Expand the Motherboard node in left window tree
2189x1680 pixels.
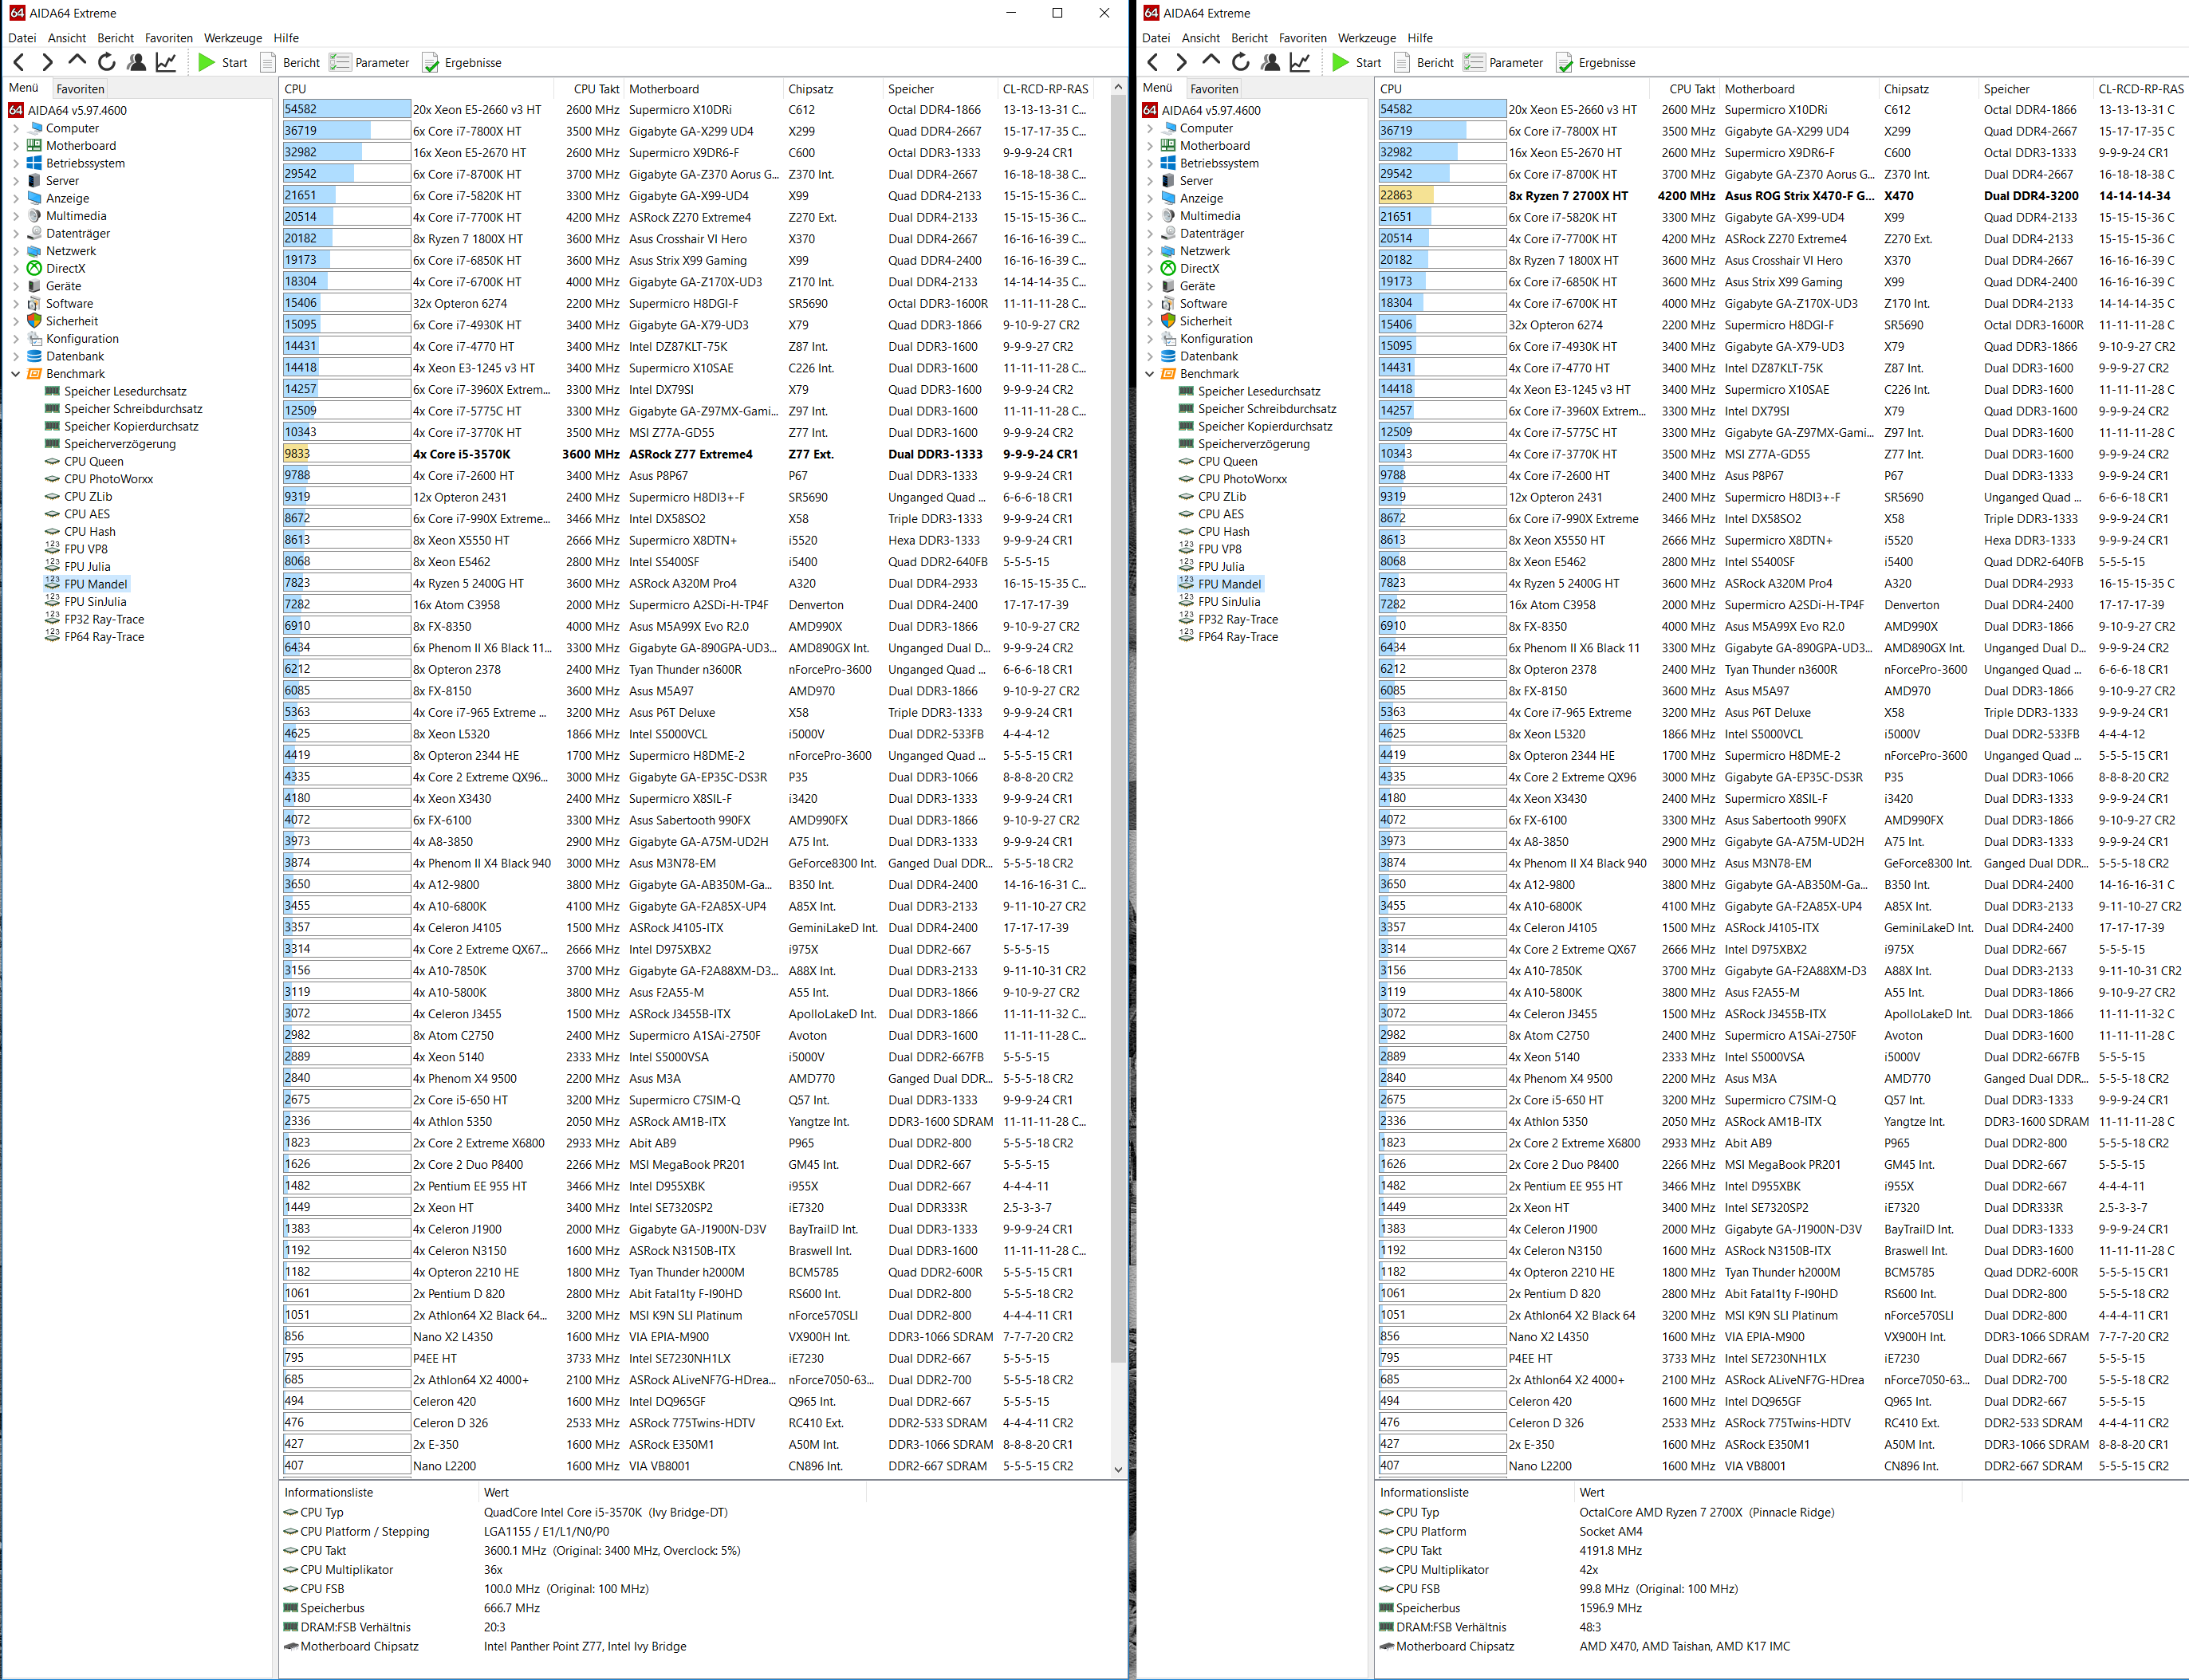(16, 146)
